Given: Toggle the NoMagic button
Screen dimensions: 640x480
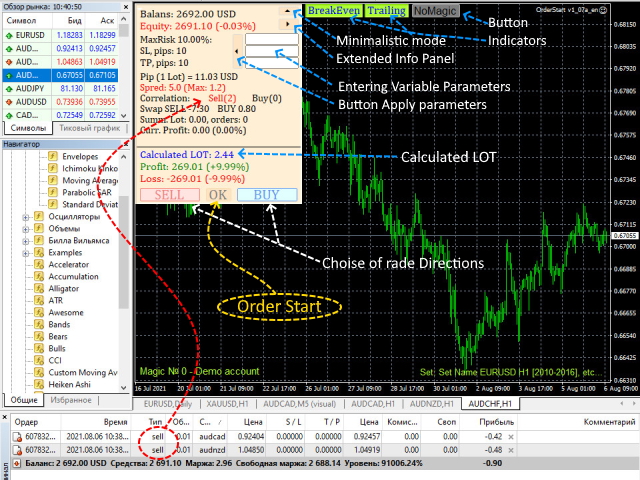Looking at the screenshot, I should (x=435, y=11).
